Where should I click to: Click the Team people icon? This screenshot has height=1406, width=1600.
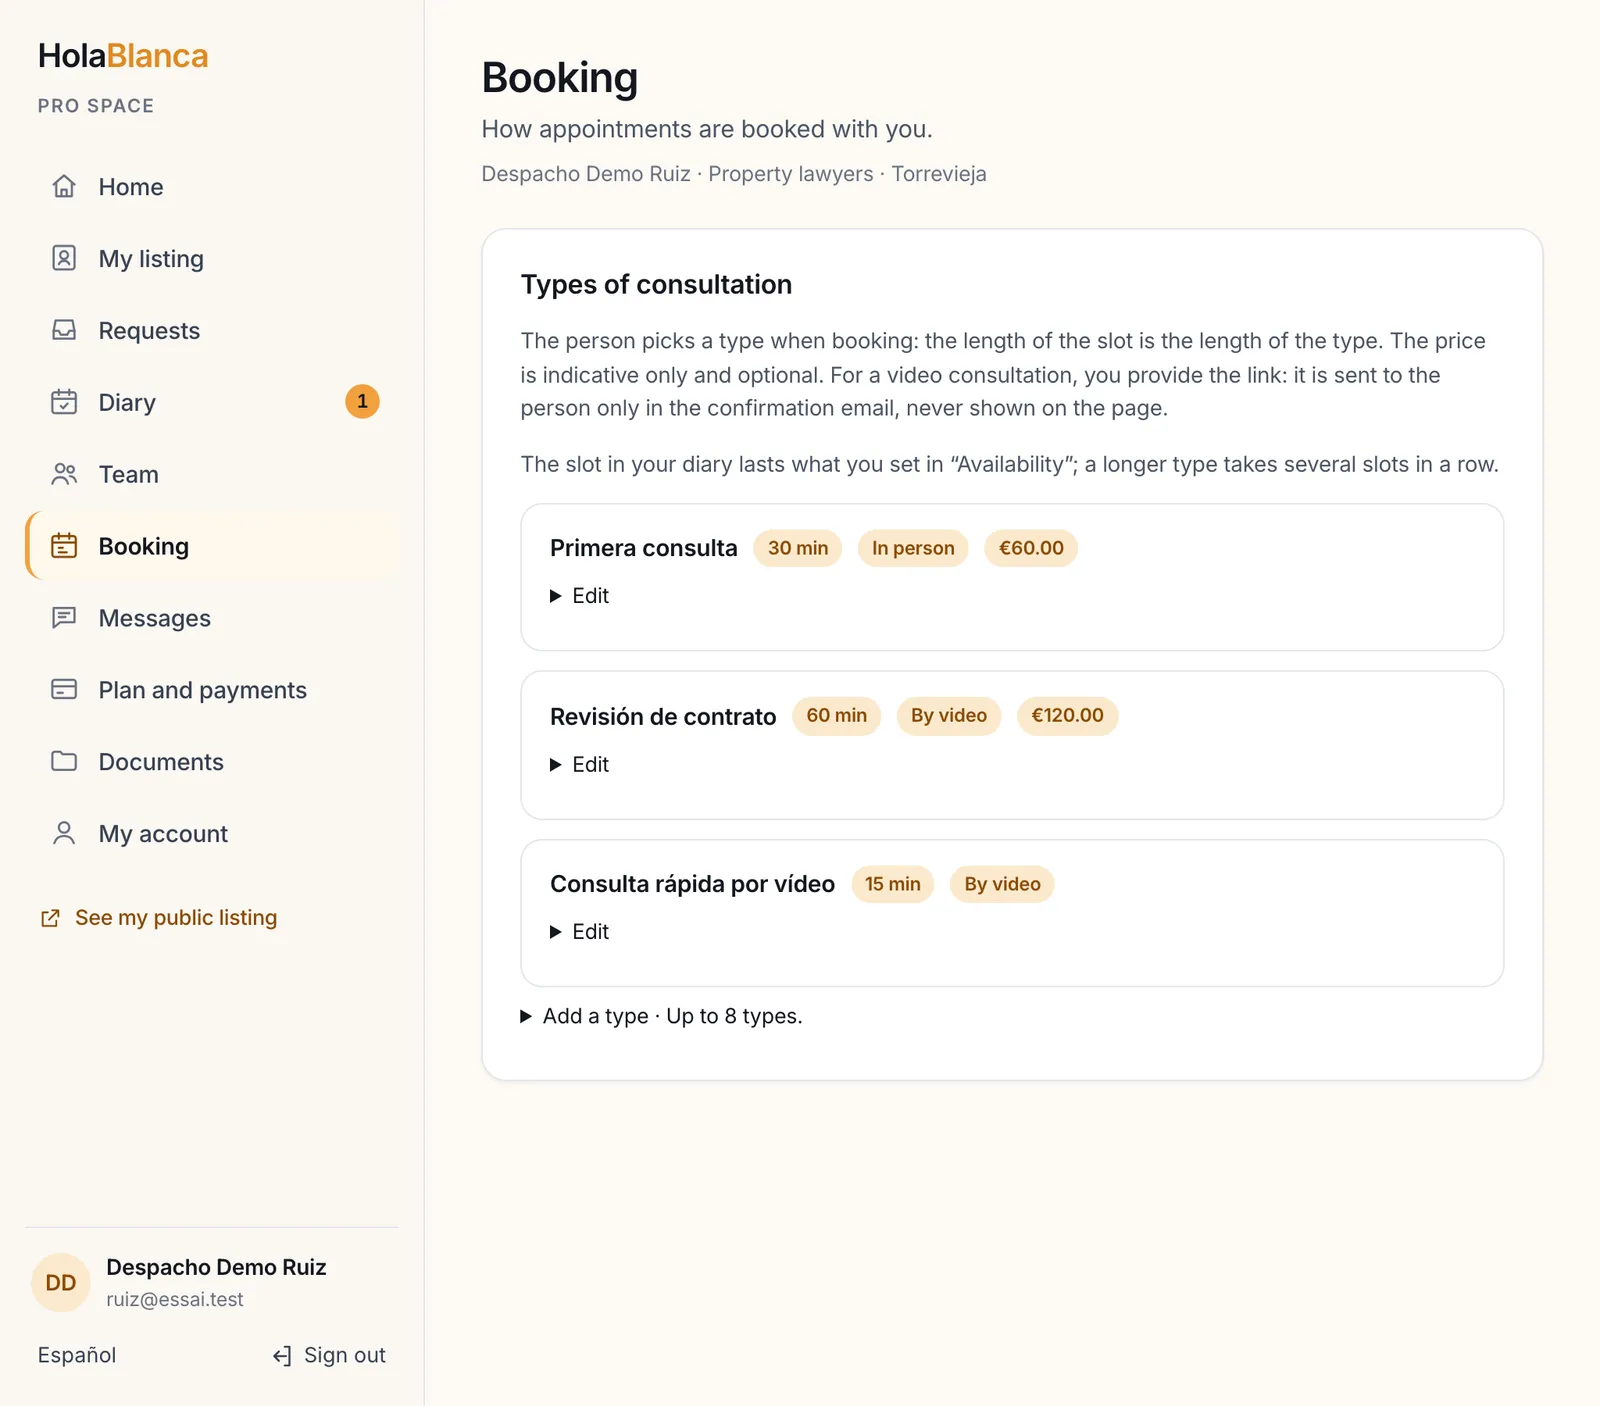(64, 474)
